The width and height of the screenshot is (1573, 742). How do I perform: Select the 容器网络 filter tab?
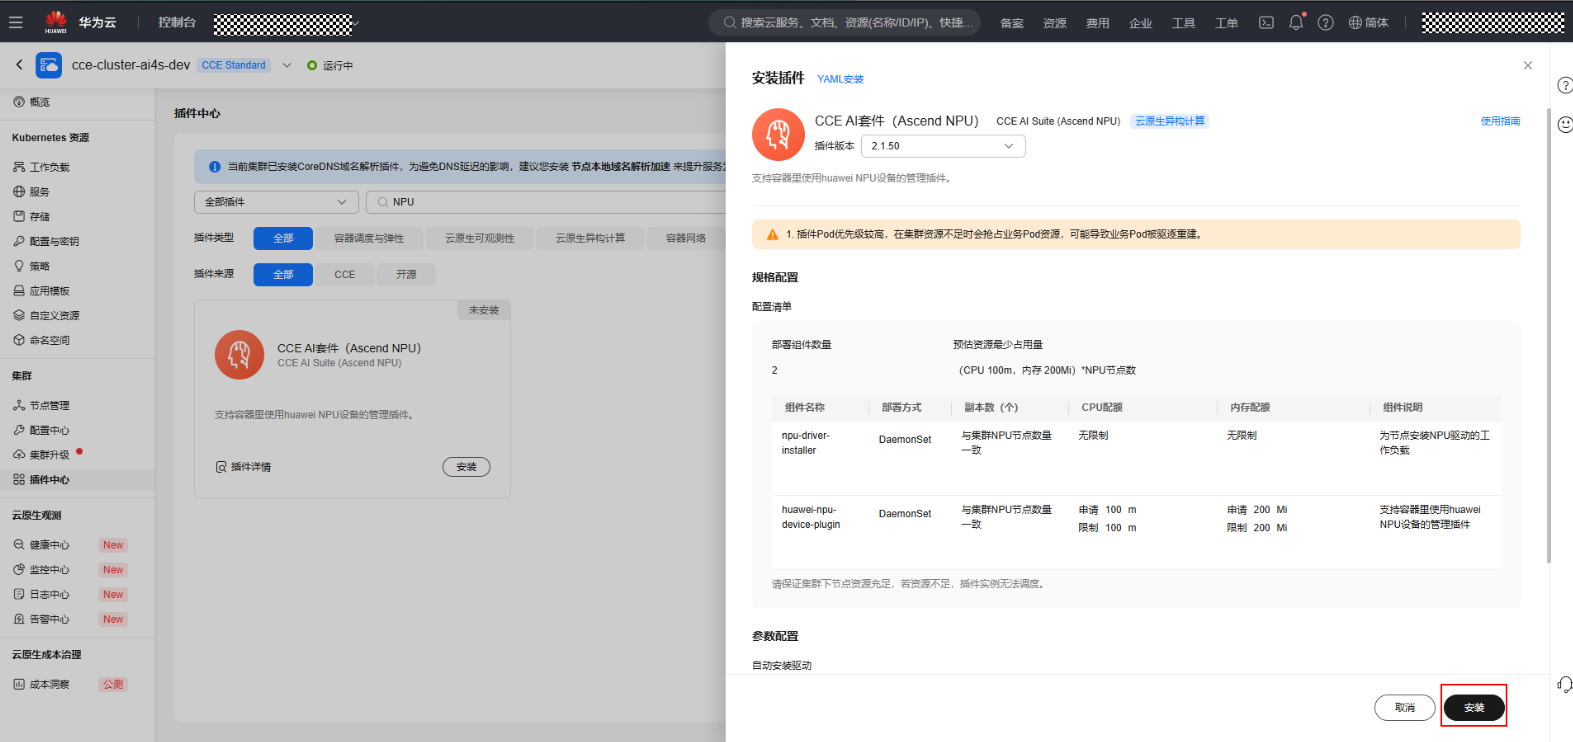pos(686,238)
